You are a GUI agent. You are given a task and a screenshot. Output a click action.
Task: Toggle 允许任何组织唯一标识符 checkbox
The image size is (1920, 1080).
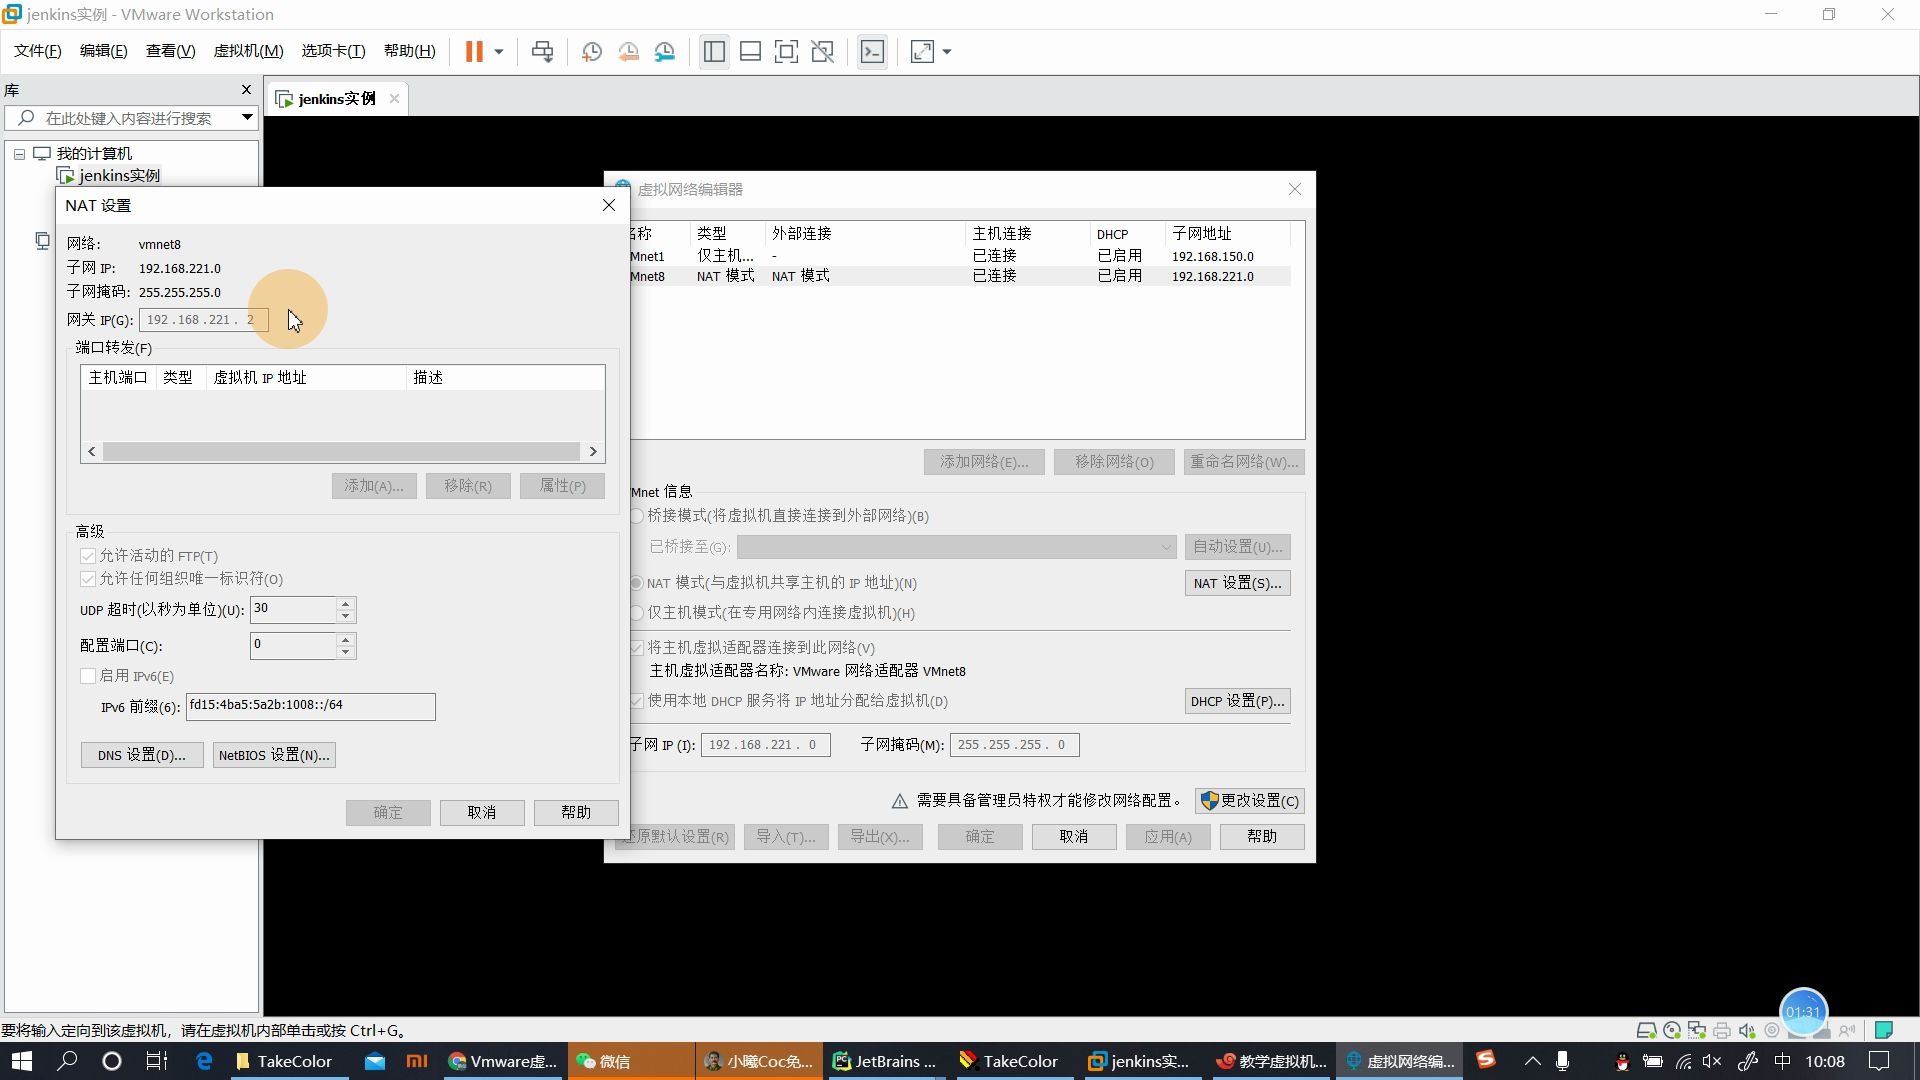[x=88, y=579]
